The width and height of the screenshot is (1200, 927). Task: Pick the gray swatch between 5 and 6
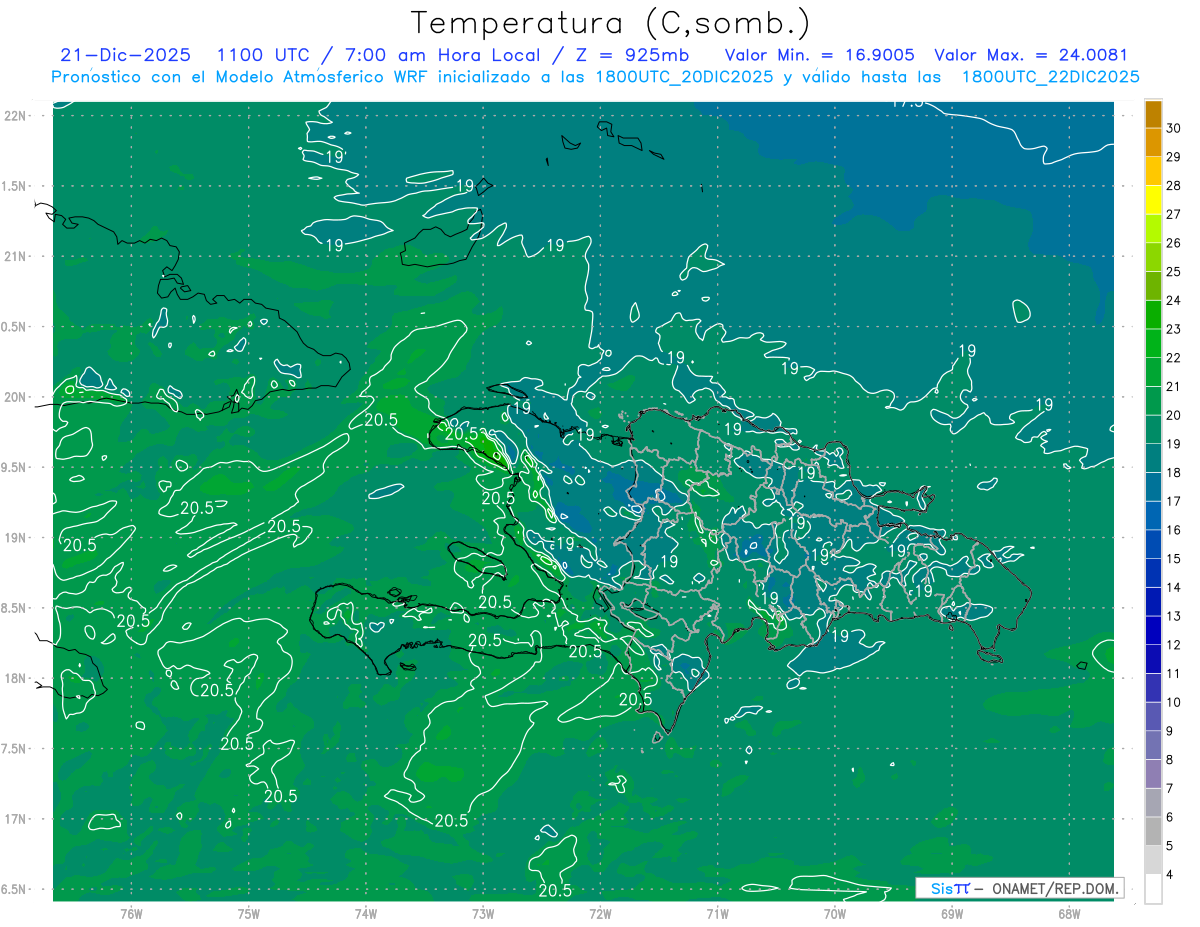[1153, 831]
